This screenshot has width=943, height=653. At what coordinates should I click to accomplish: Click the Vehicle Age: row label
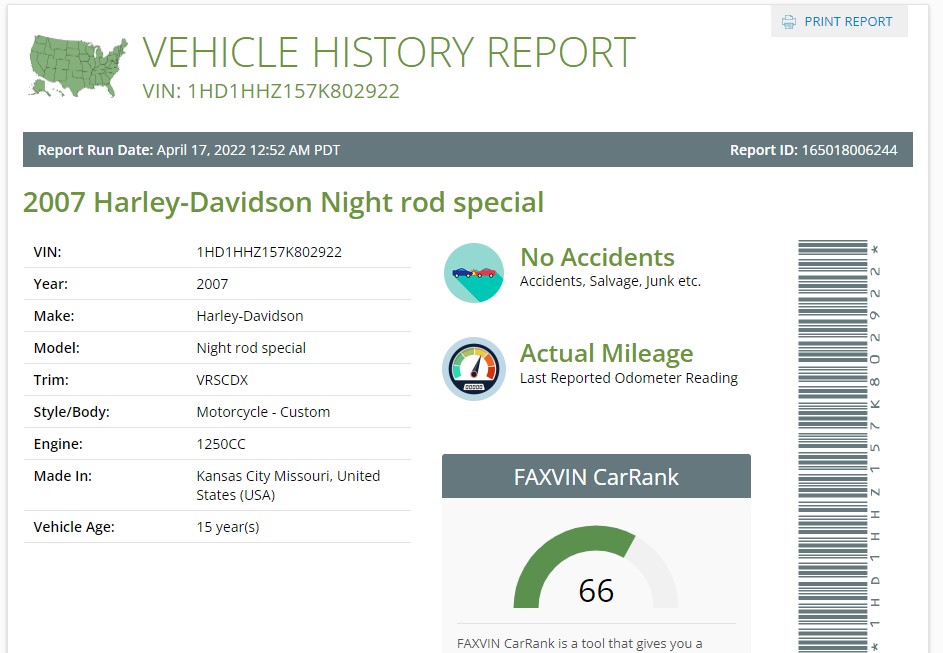click(74, 527)
